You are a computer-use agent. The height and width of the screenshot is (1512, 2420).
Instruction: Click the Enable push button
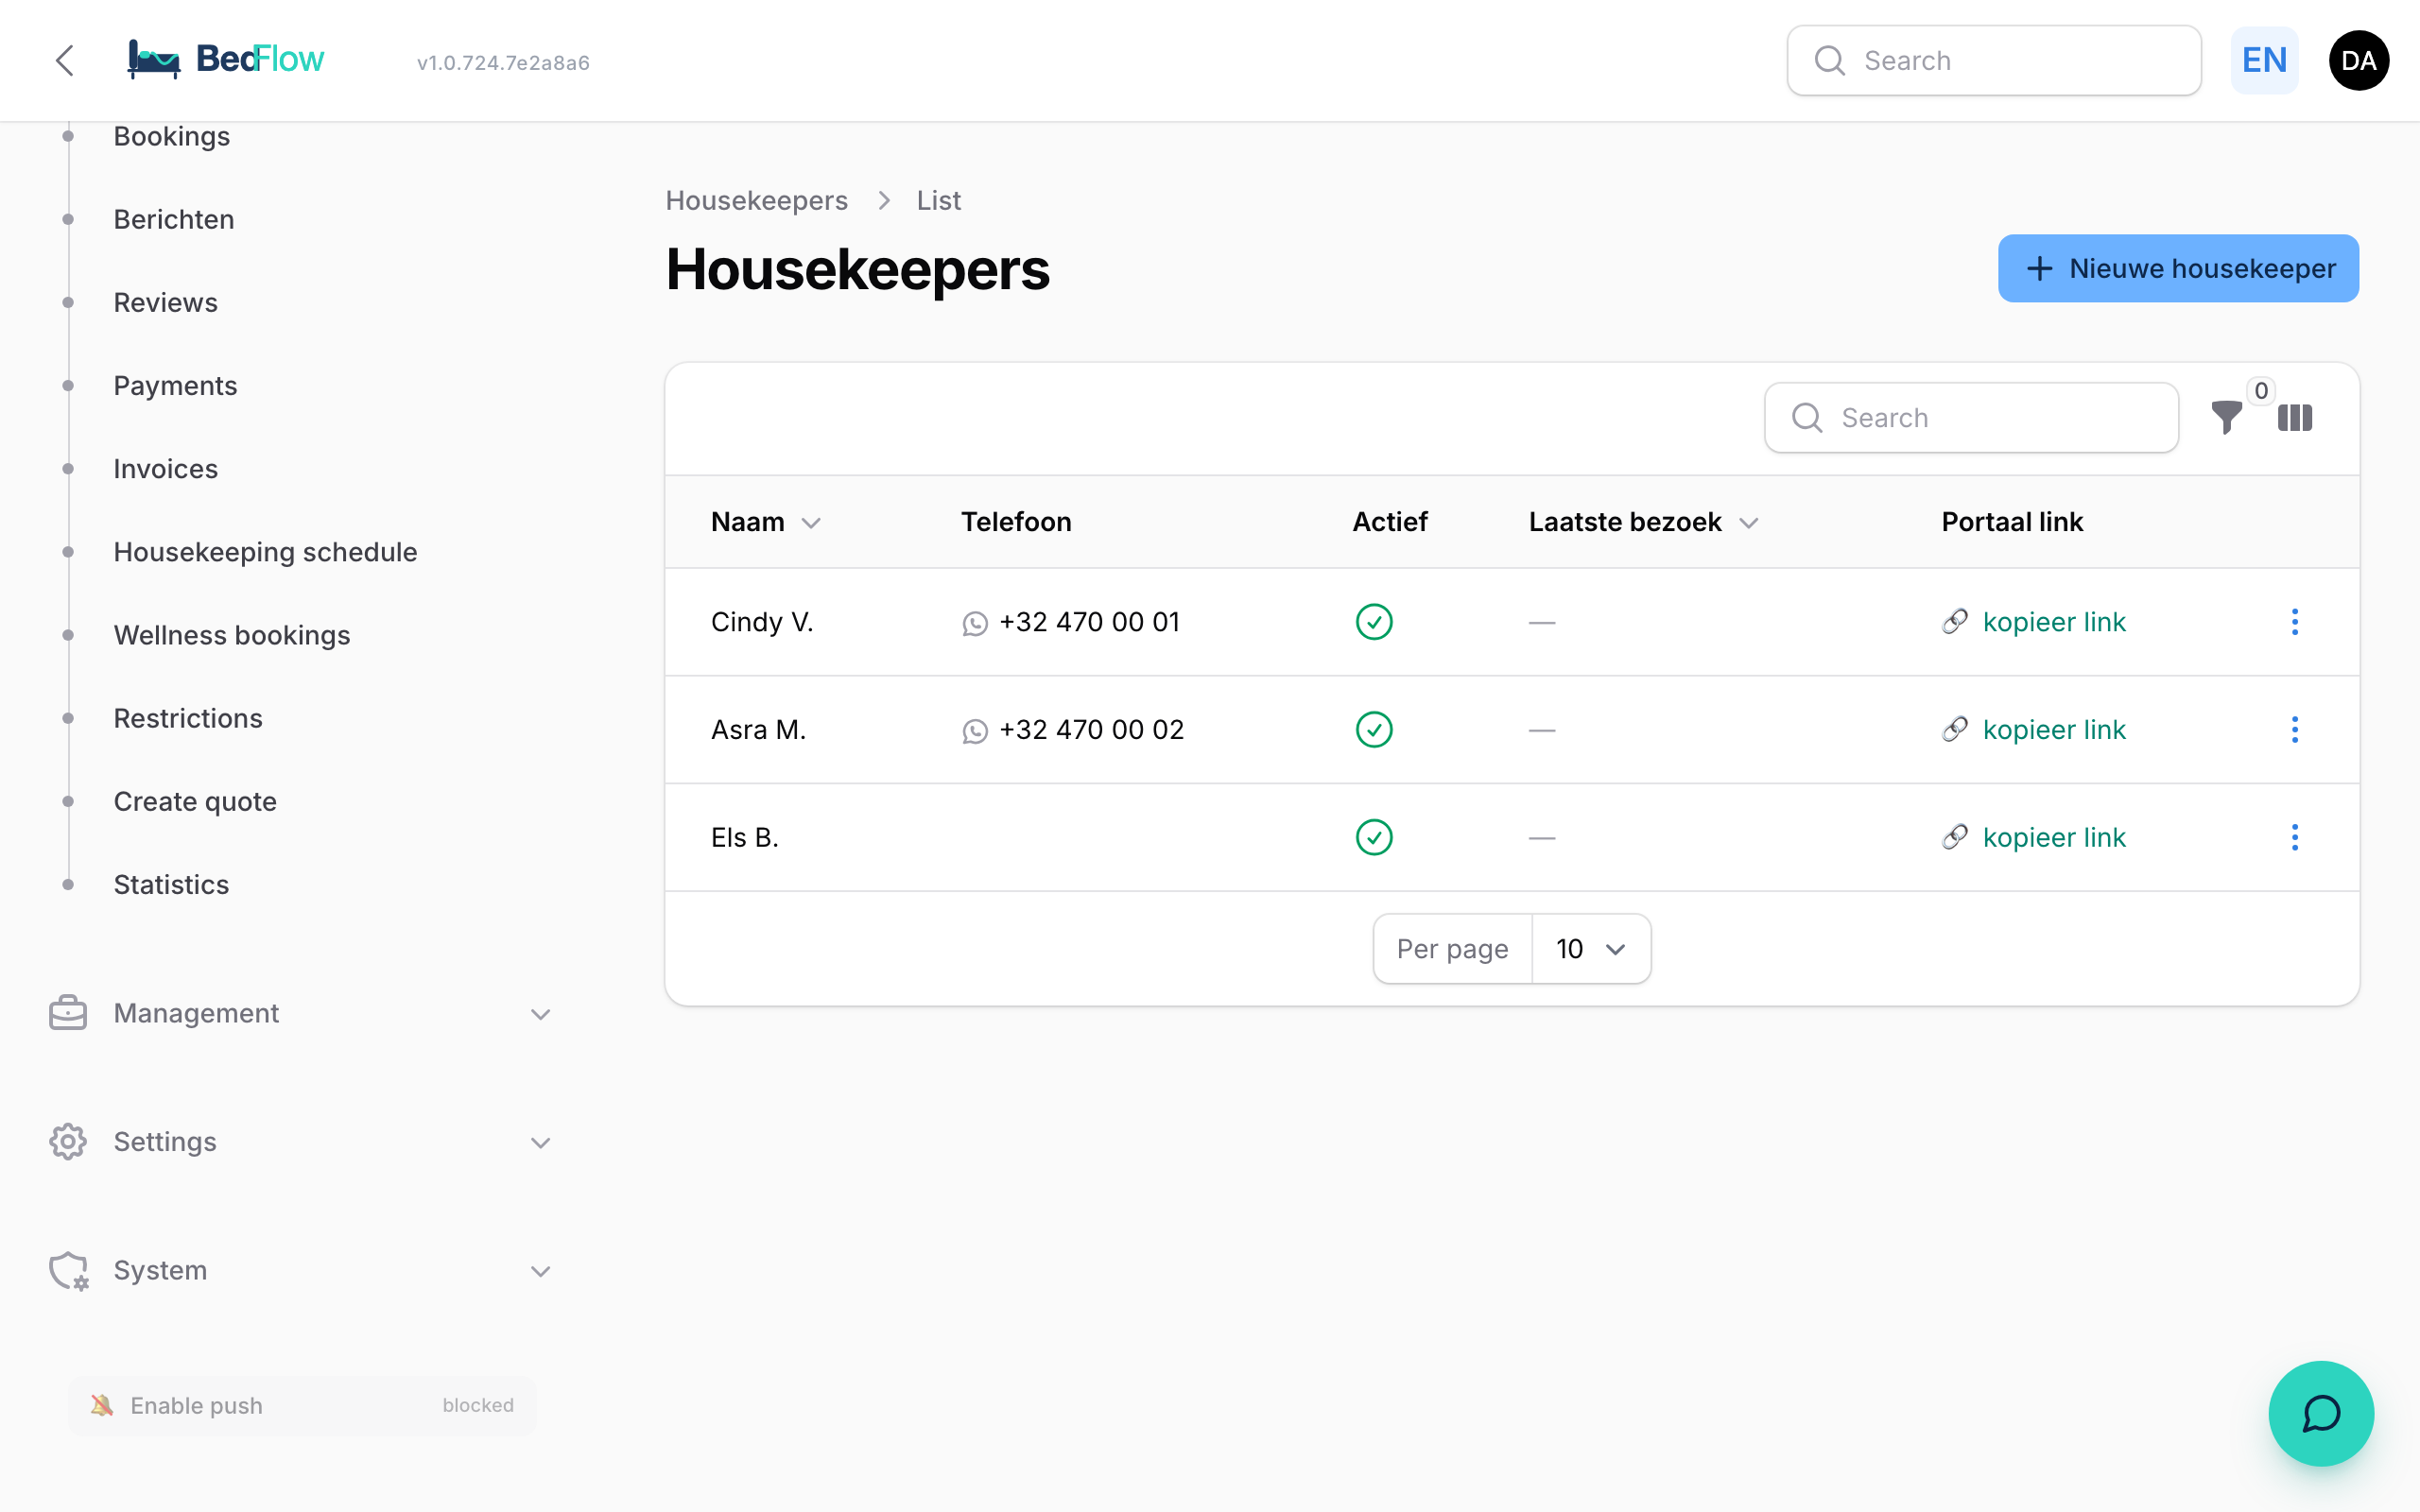pos(302,1405)
